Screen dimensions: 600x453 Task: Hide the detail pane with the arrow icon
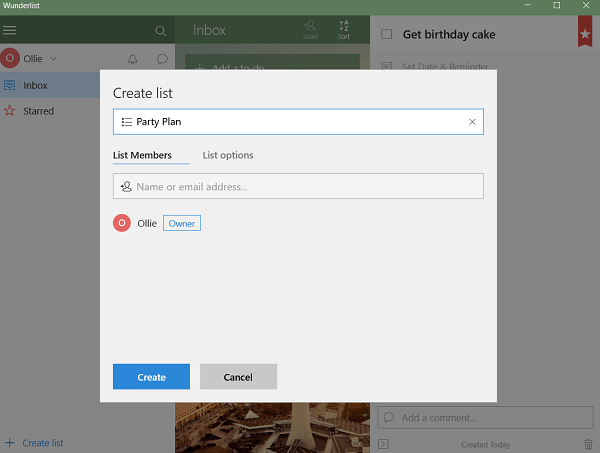point(383,444)
